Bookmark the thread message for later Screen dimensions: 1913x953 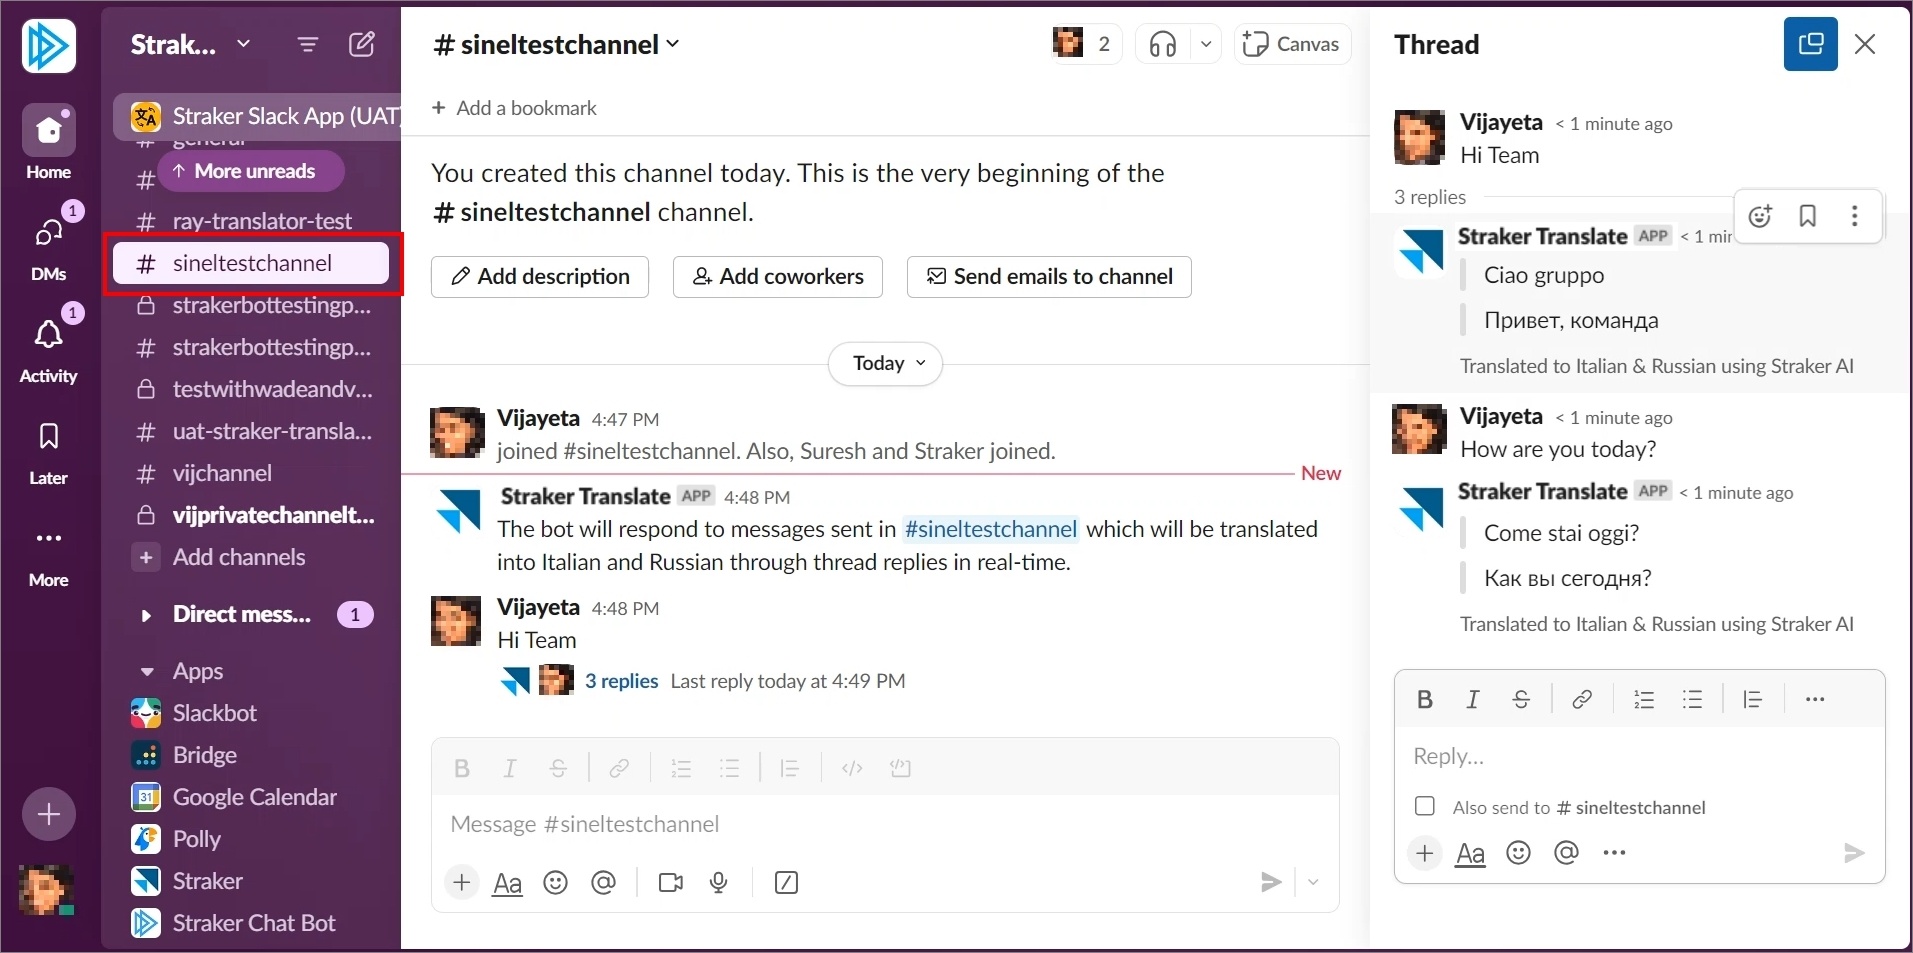pyautogui.click(x=1808, y=216)
